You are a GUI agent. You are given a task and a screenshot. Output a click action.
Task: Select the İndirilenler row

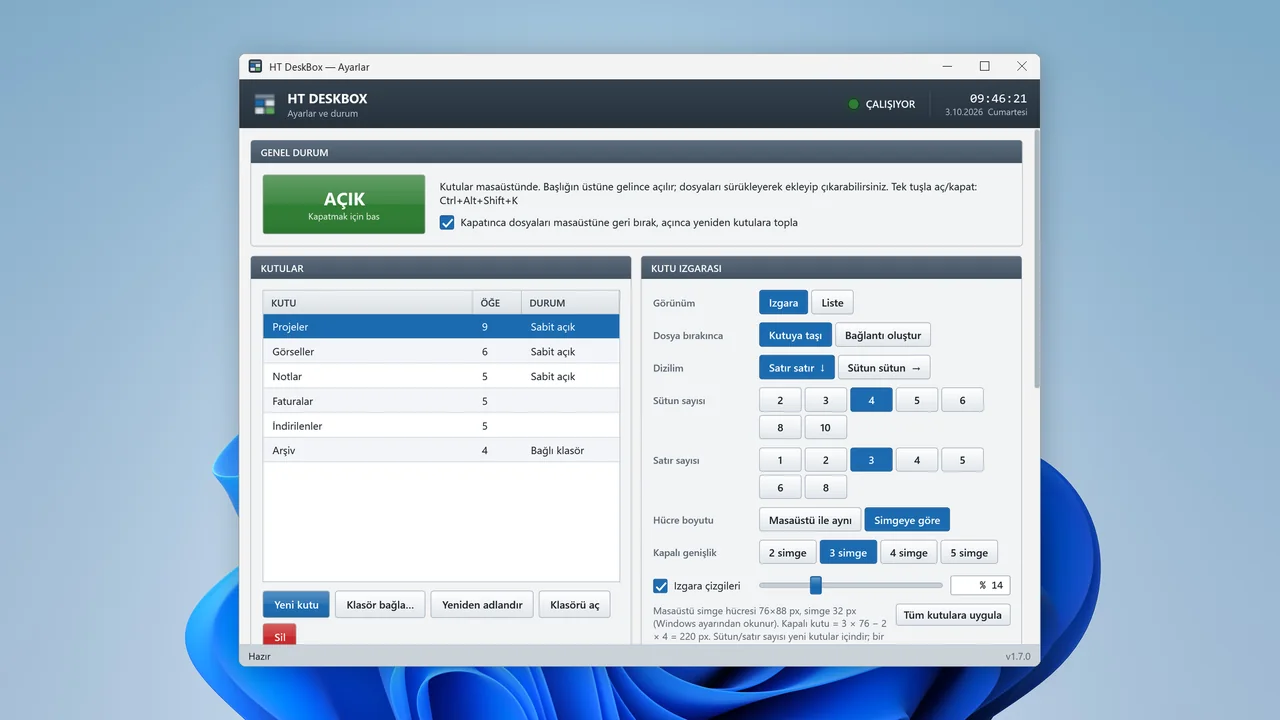(x=441, y=426)
